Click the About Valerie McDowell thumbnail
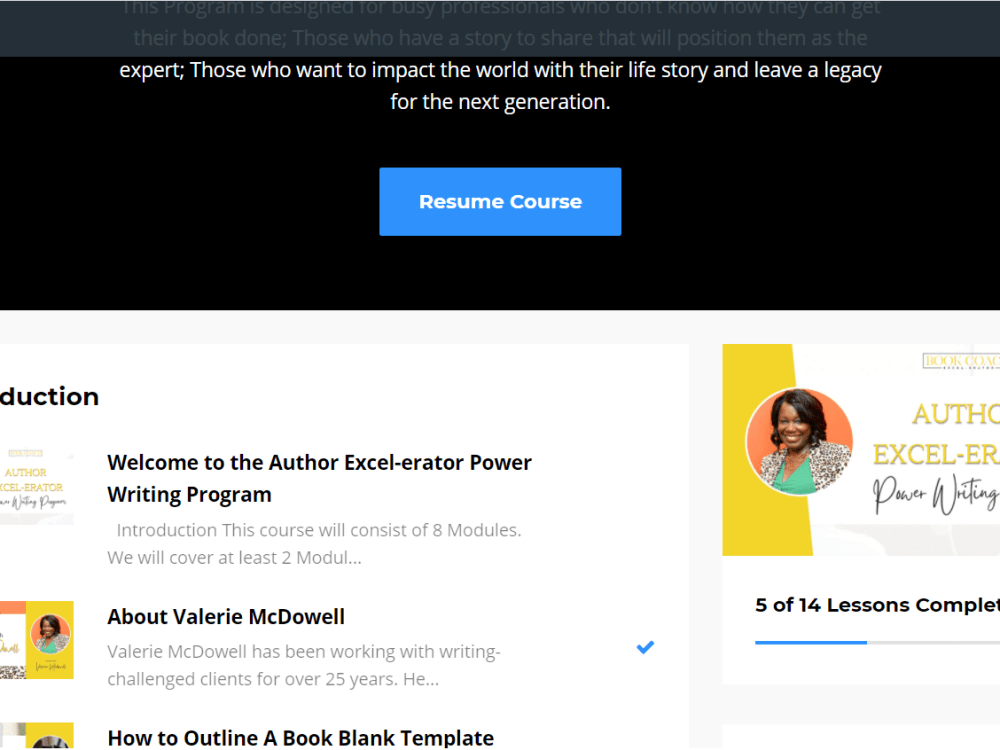 pos(36,640)
